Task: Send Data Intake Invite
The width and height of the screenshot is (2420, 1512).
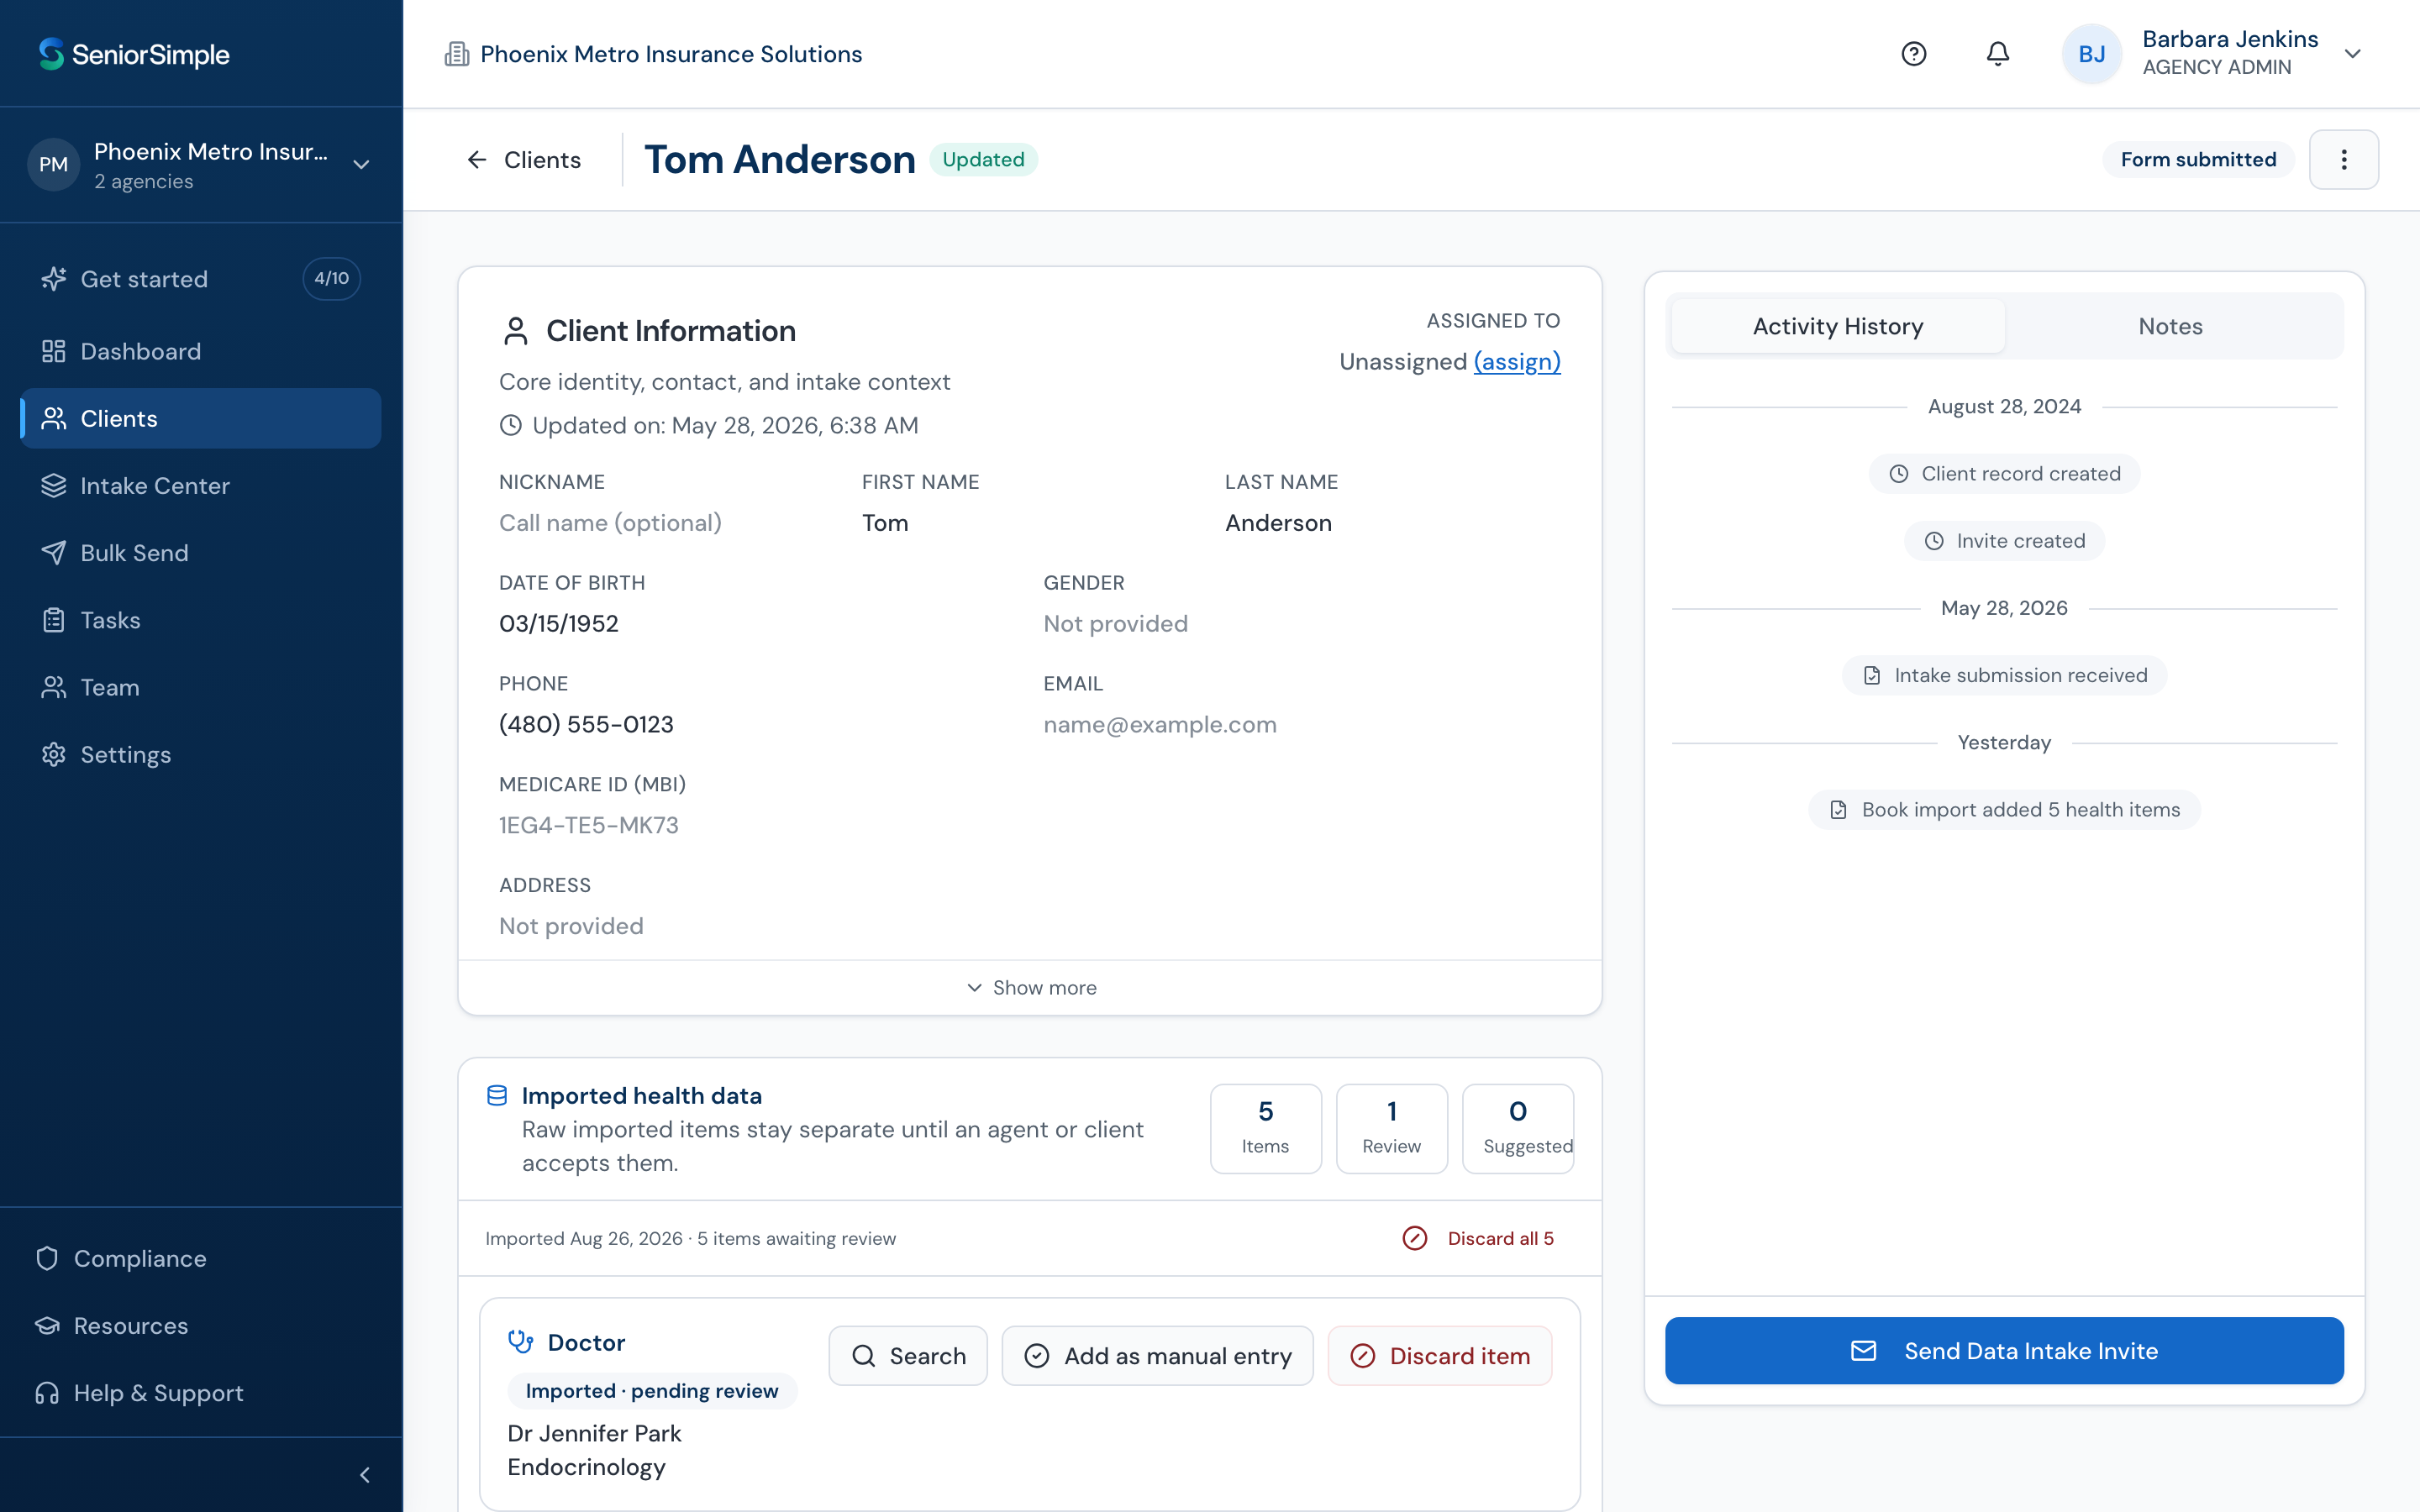Action: [x=2004, y=1351]
